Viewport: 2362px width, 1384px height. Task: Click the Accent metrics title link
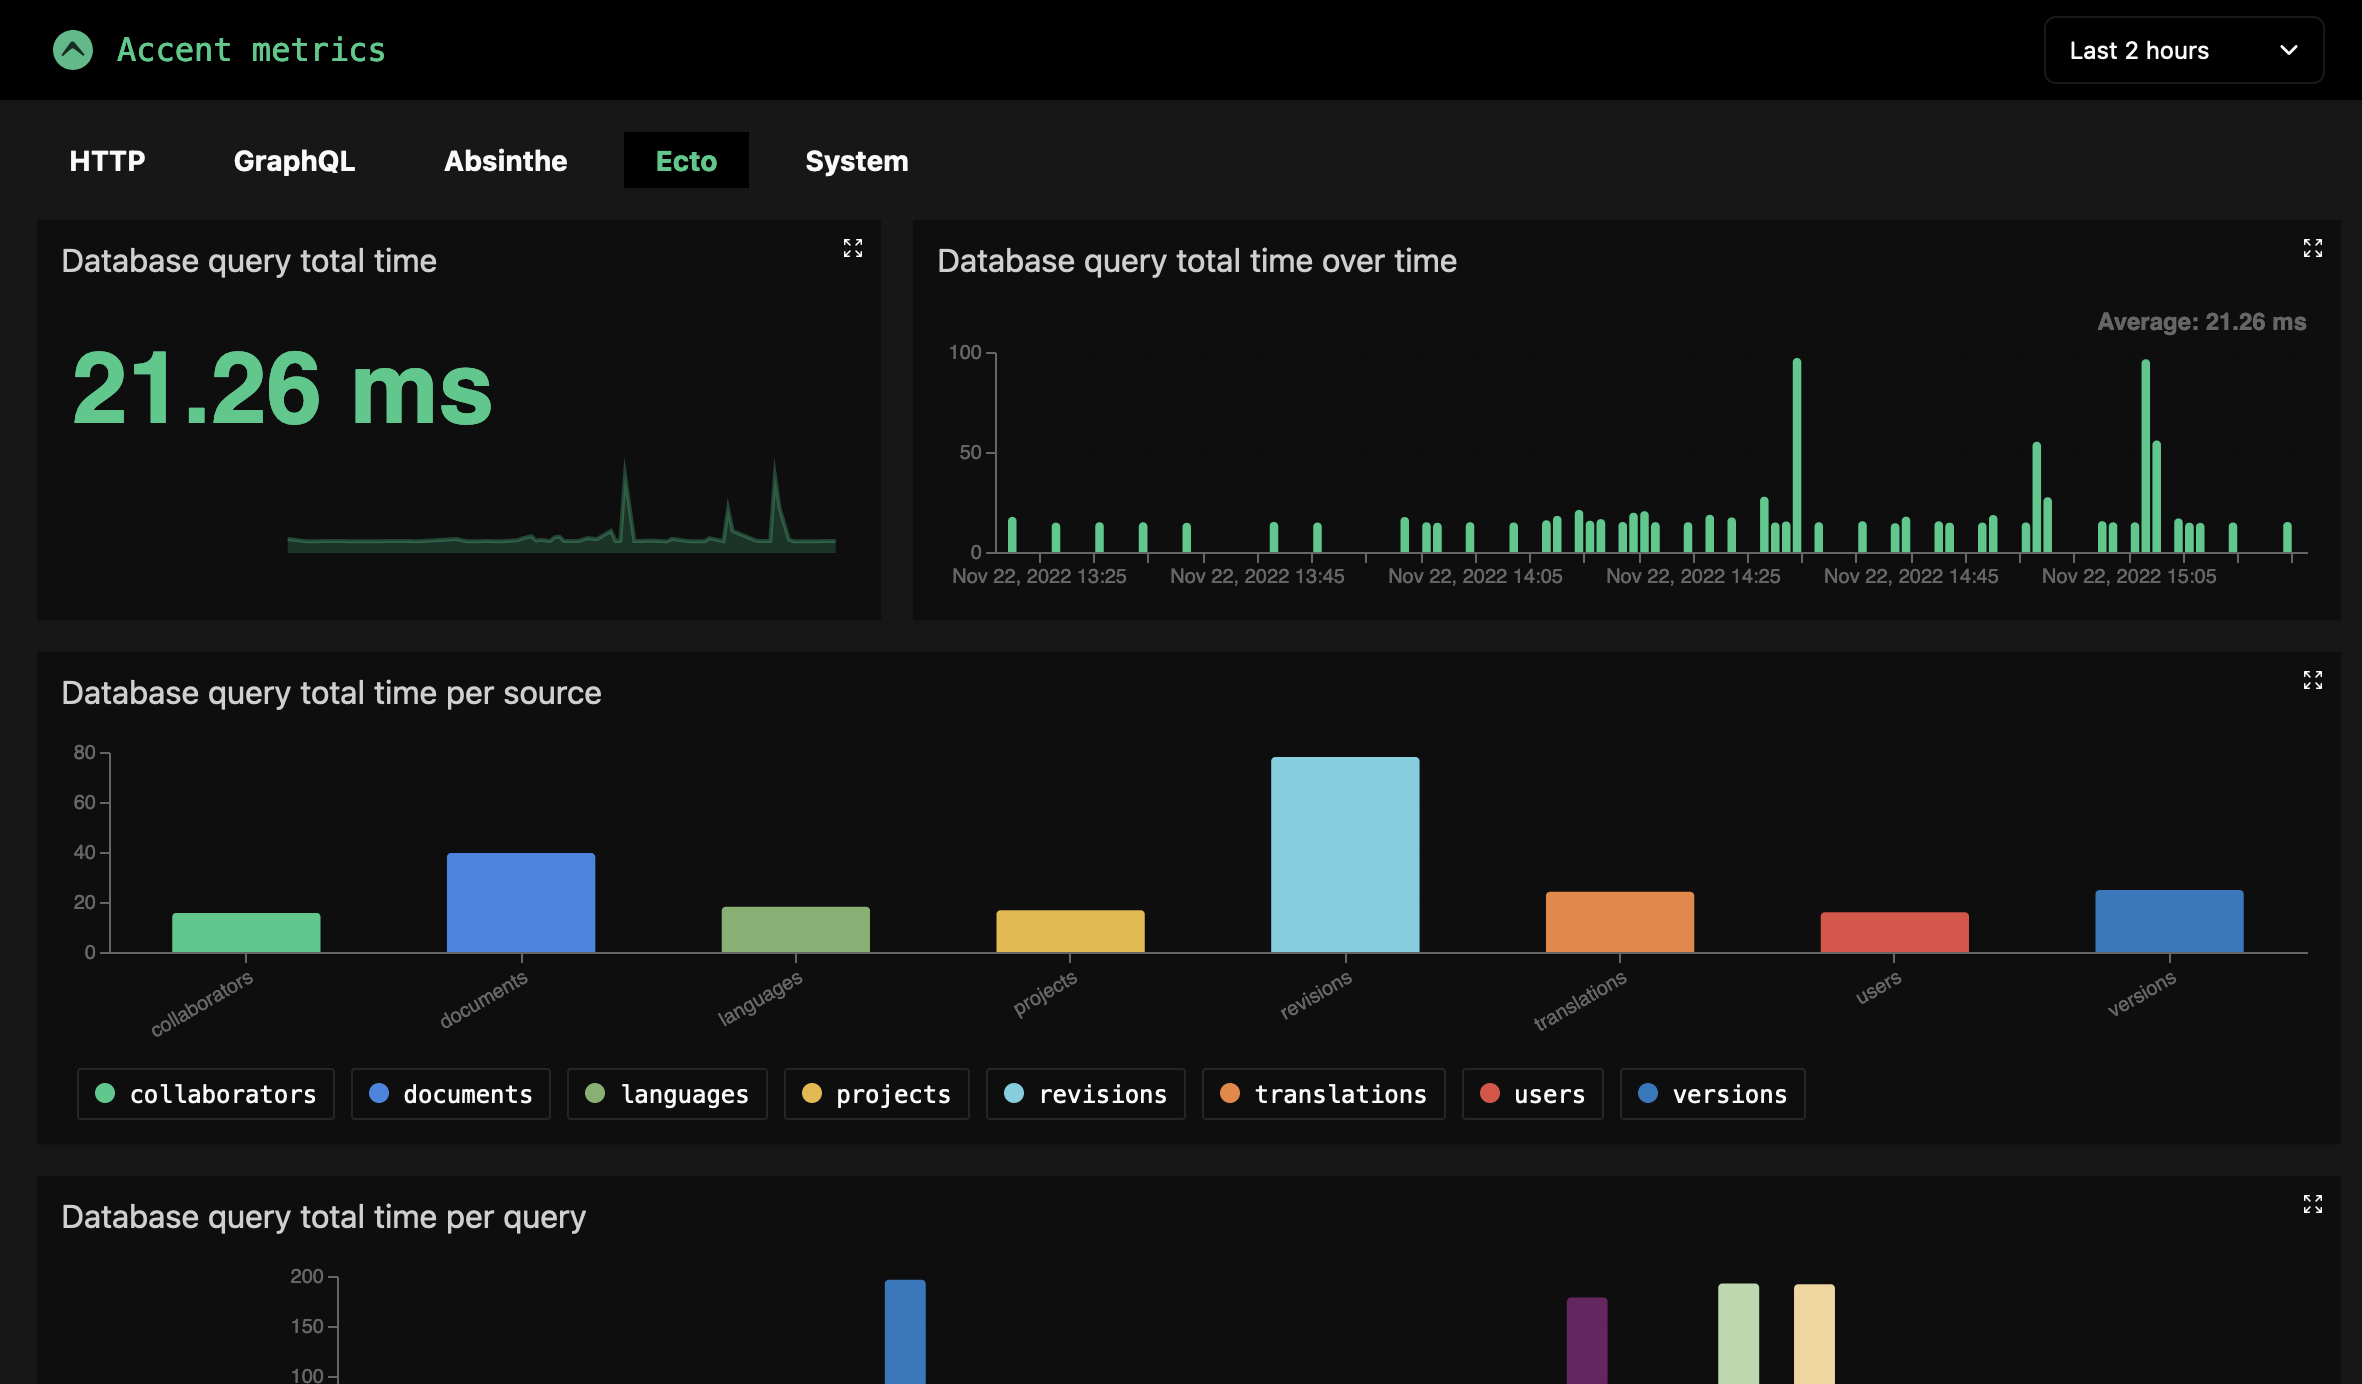point(250,49)
